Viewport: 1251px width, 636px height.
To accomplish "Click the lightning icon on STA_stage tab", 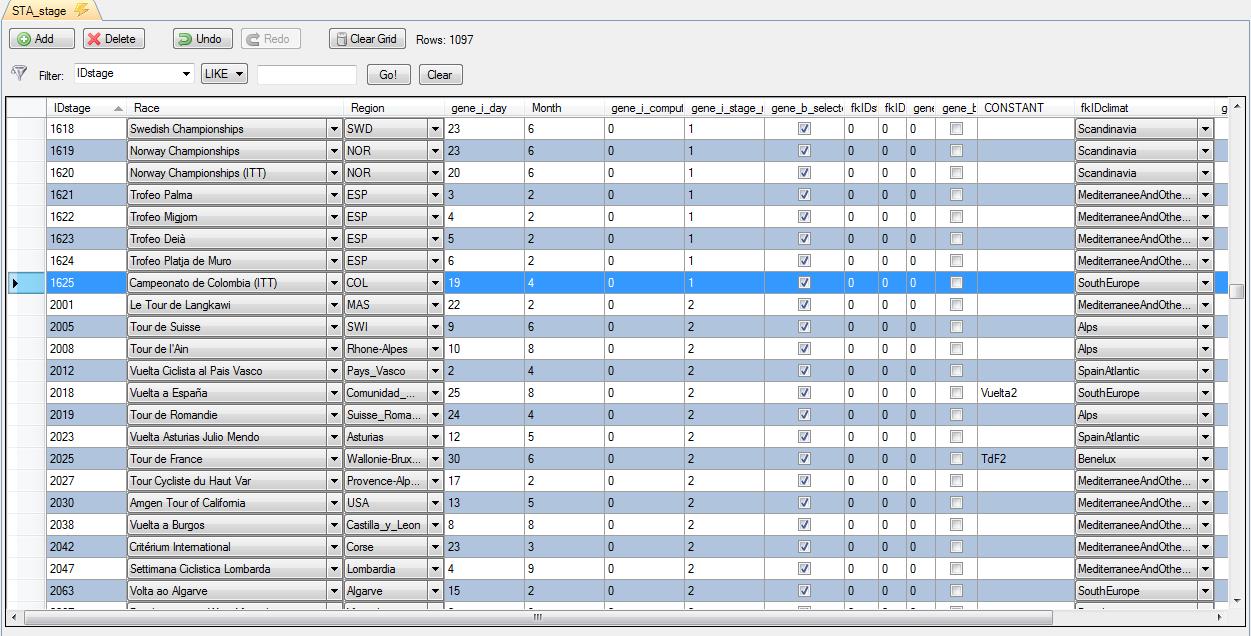I will pos(82,10).
